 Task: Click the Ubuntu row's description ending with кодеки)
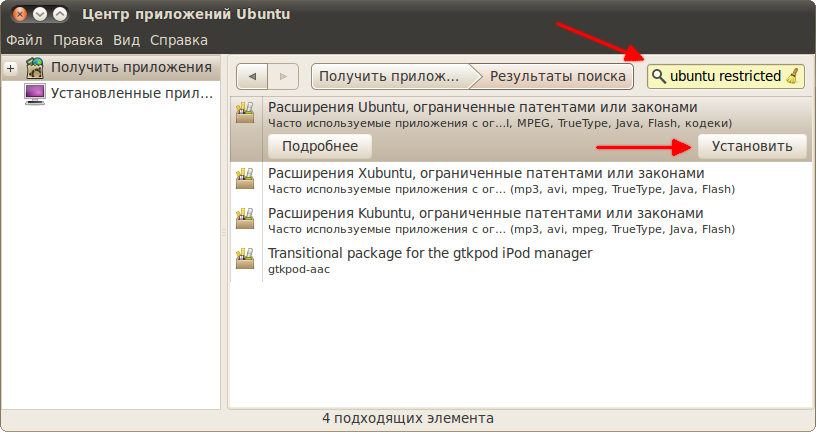tap(500, 123)
